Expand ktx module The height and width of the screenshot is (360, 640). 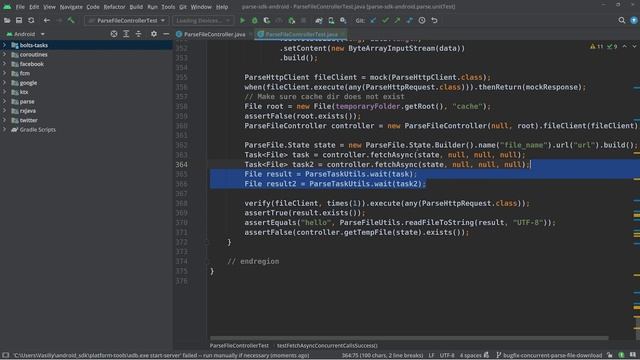coord(4,92)
